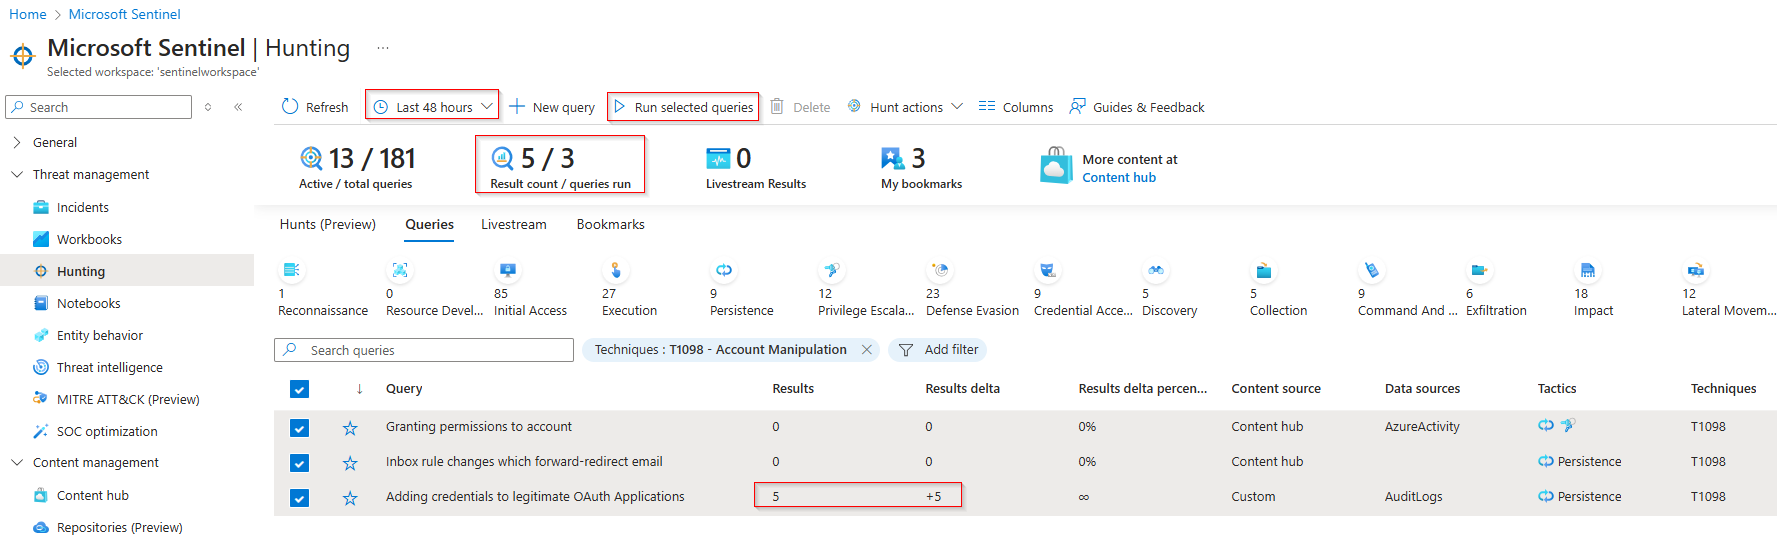Click the Reconnaissance tactic icon

(291, 270)
